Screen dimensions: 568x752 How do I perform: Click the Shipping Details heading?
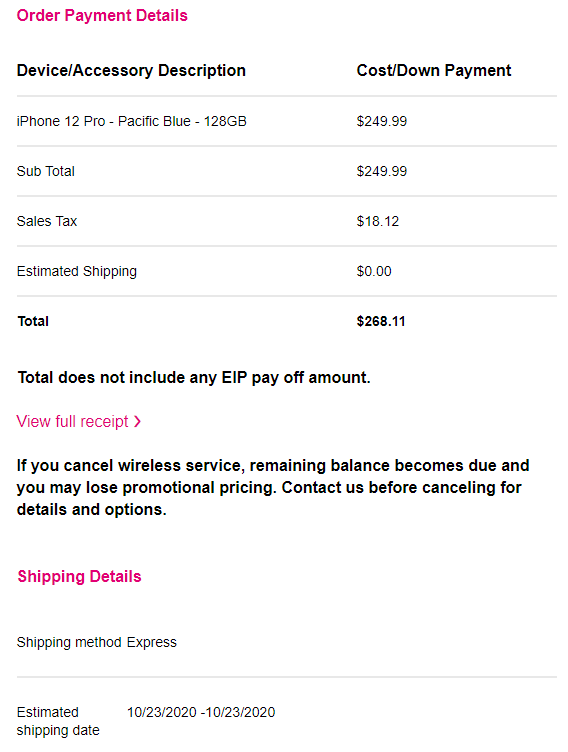click(80, 576)
